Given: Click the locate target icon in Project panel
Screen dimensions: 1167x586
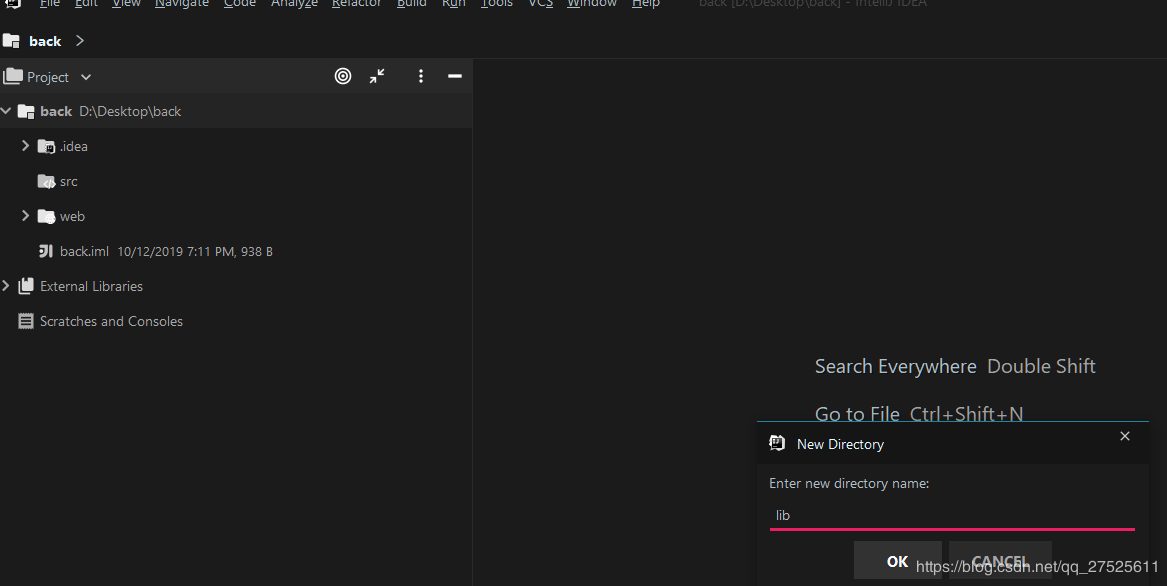Looking at the screenshot, I should click(343, 76).
